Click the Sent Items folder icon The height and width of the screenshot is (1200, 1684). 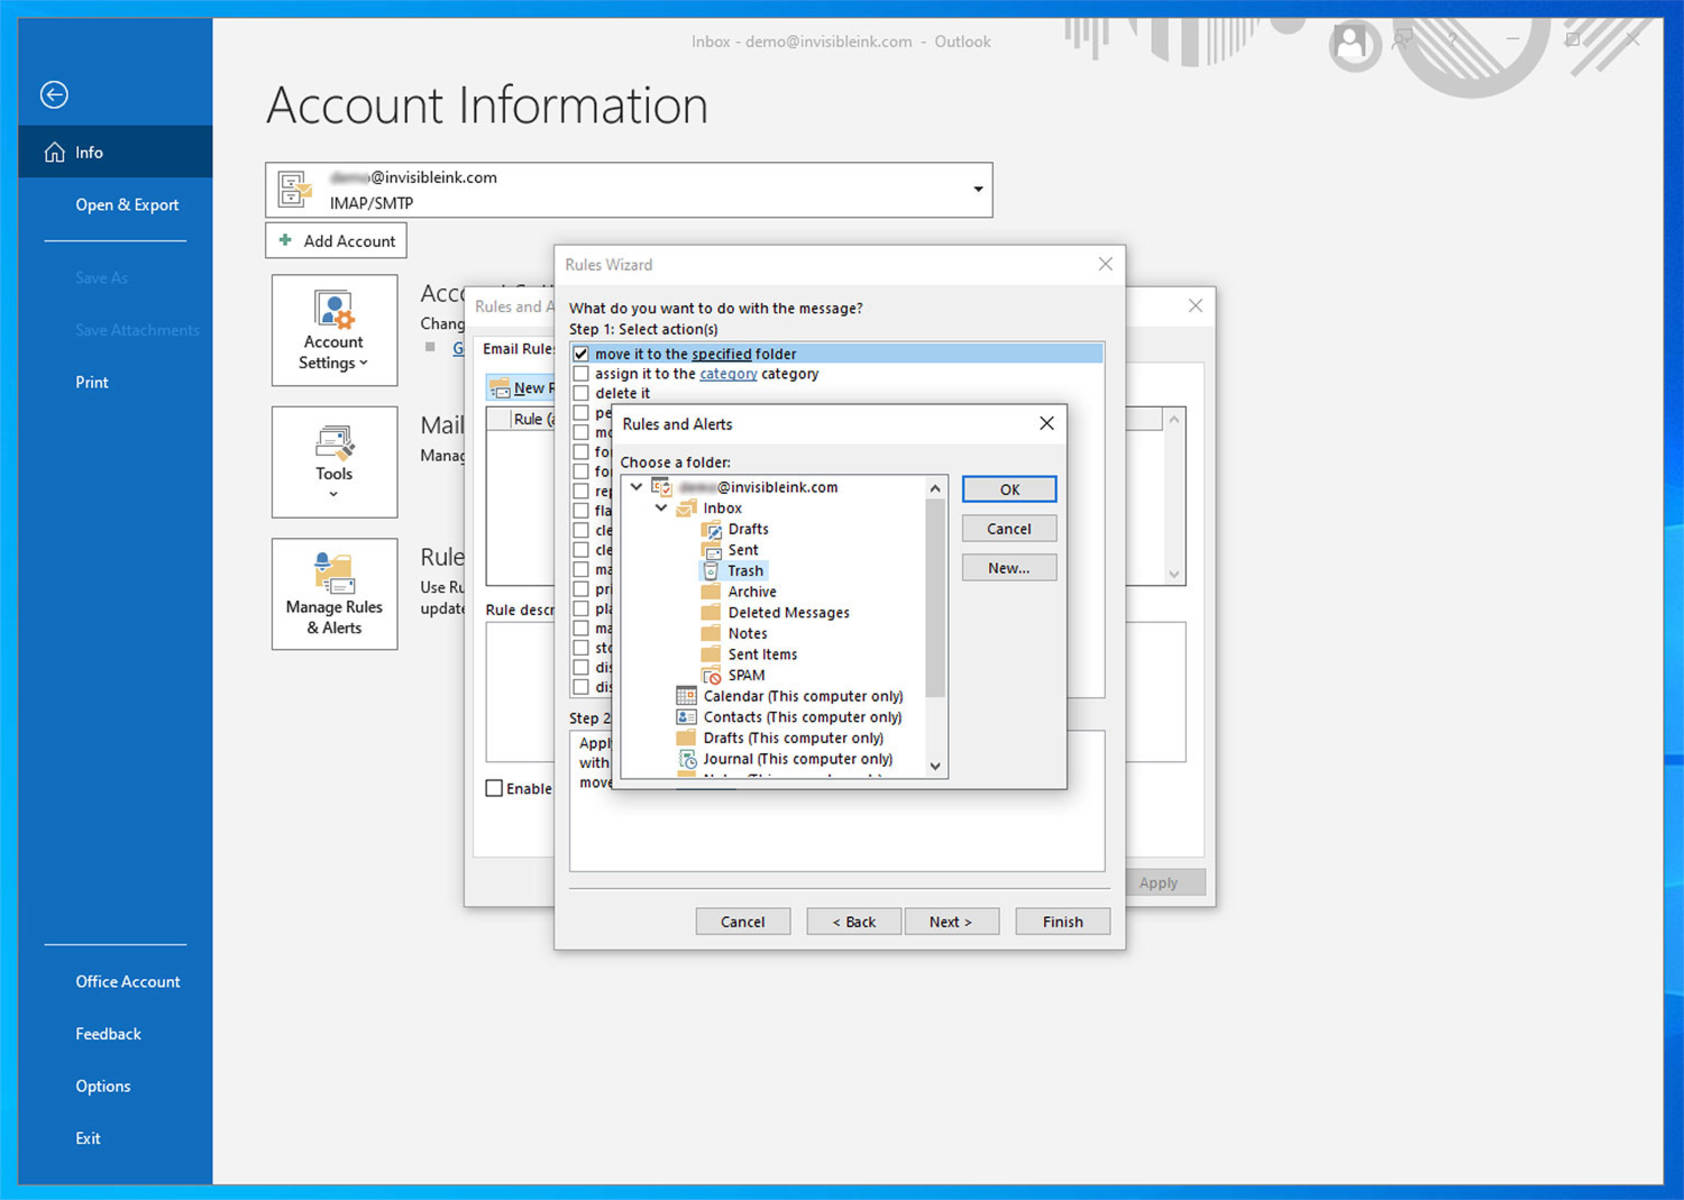tap(711, 654)
